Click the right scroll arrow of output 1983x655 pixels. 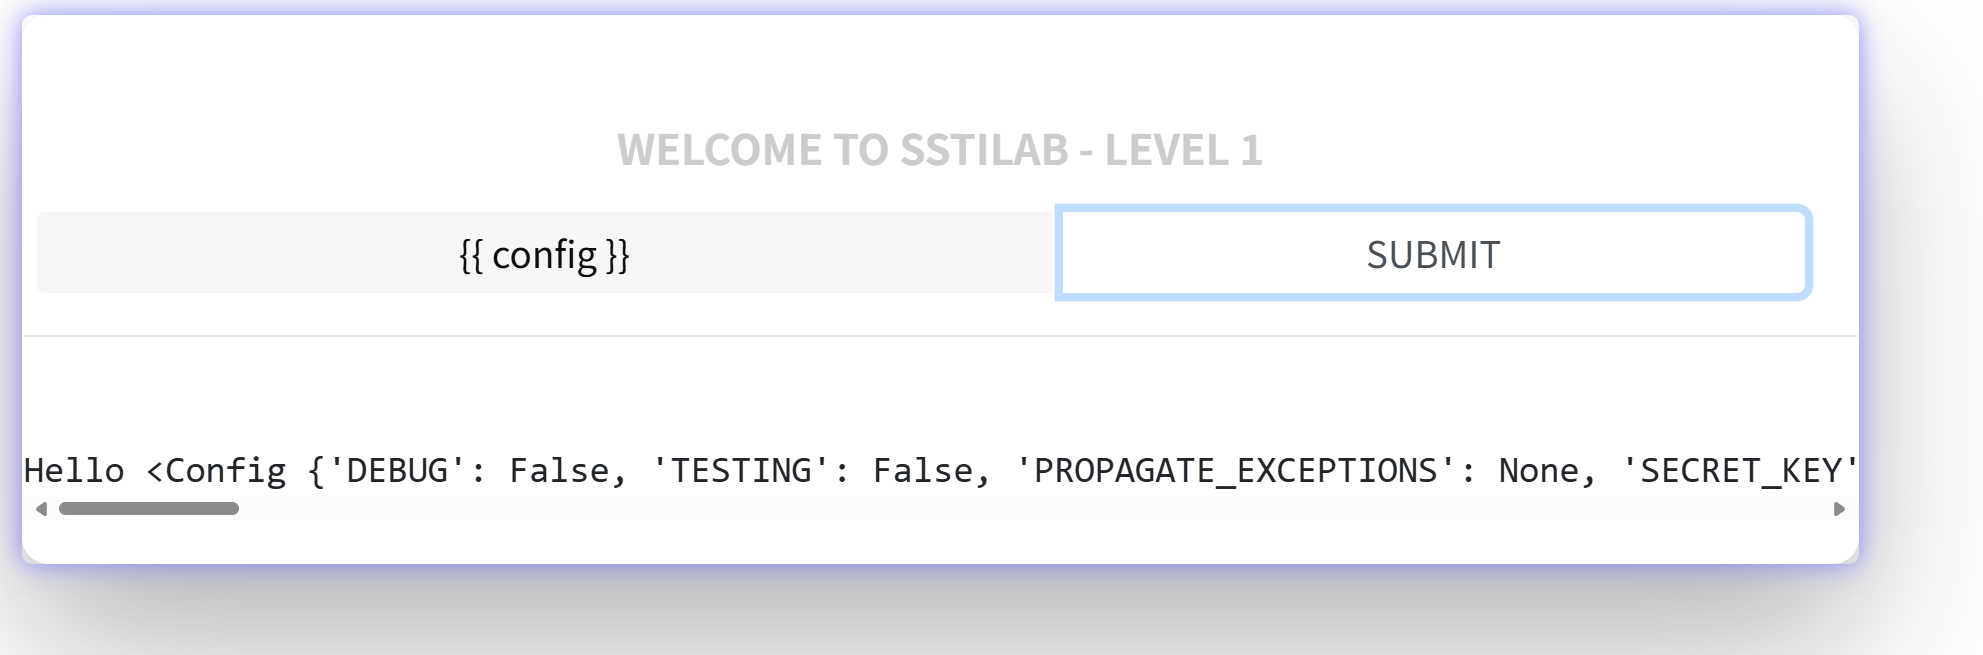[1838, 509]
